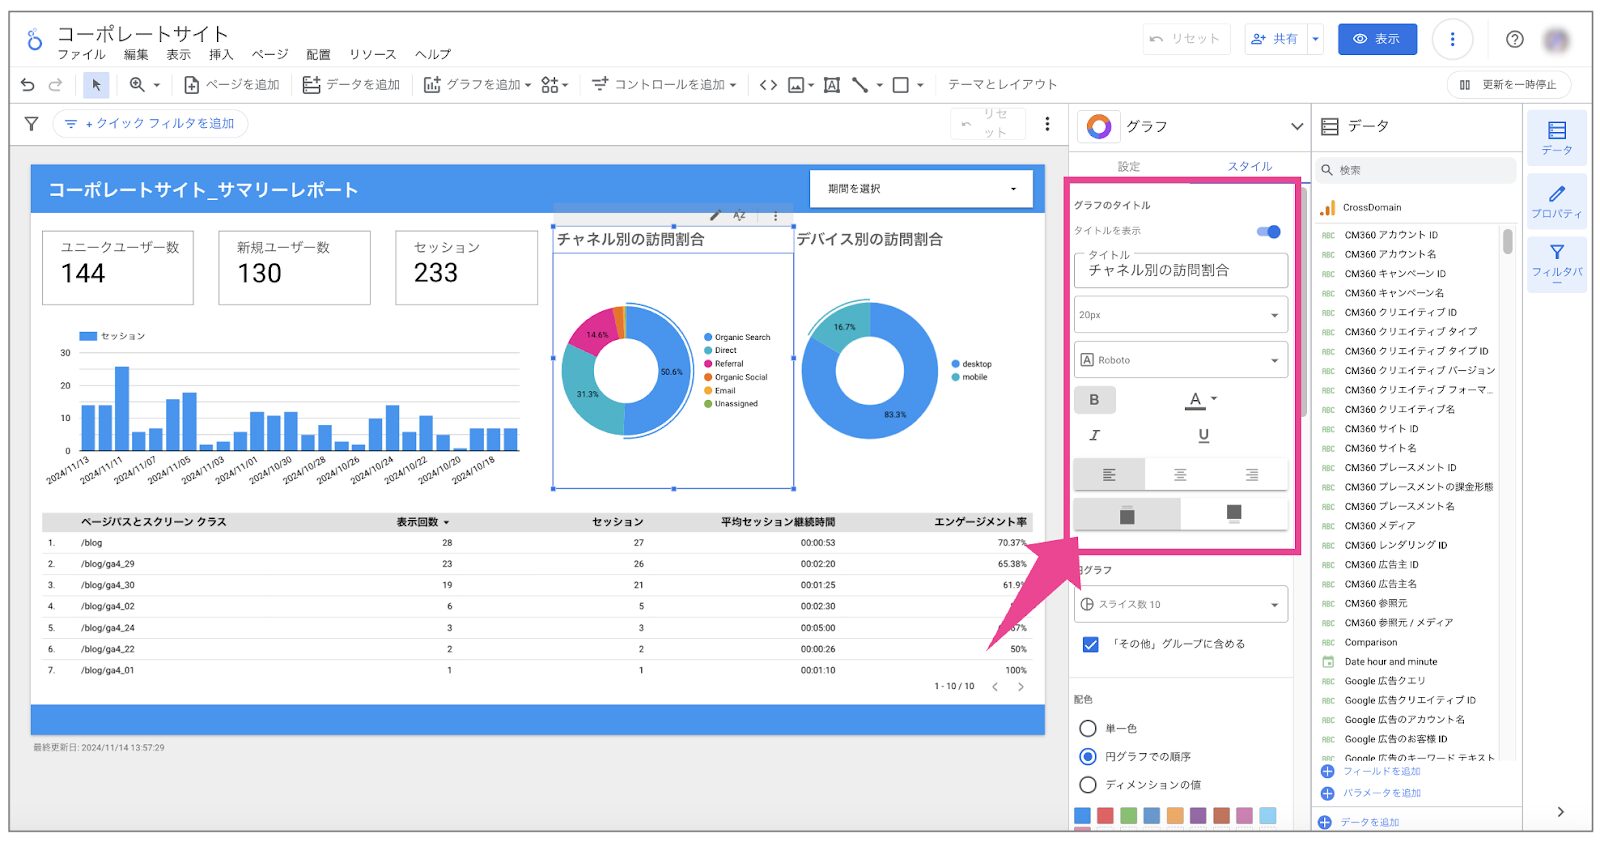The height and width of the screenshot is (842, 1600).
Task: Switch to the Setup tab
Action: 1129,167
